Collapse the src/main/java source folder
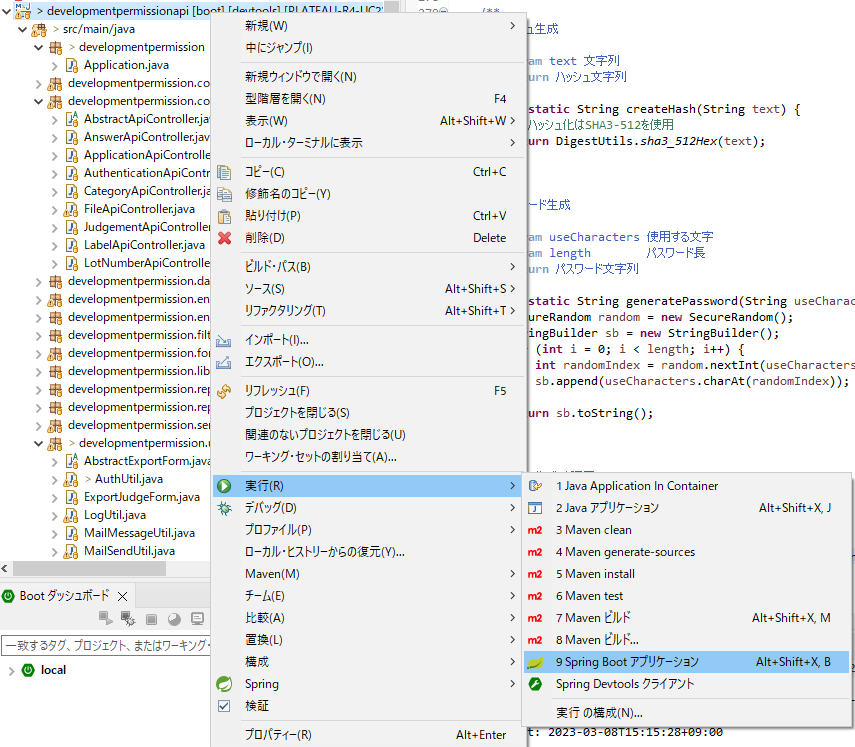855x747 pixels. pyautogui.click(x=22, y=29)
